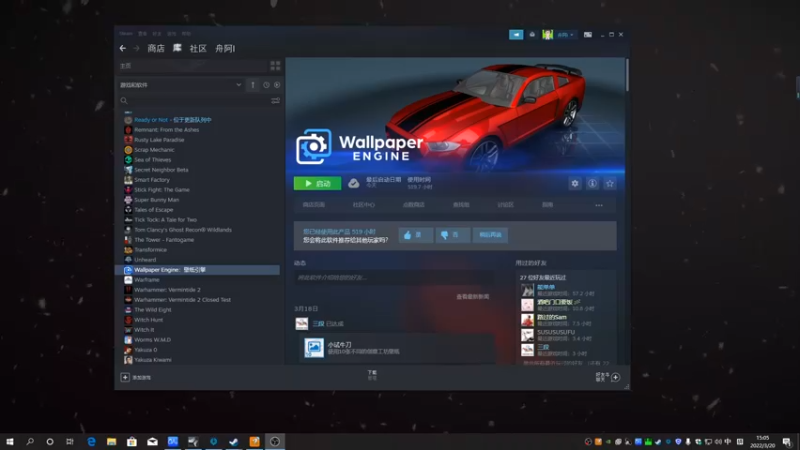
Task: Open the Downloads manager at the bottom
Action: pyautogui.click(x=372, y=375)
